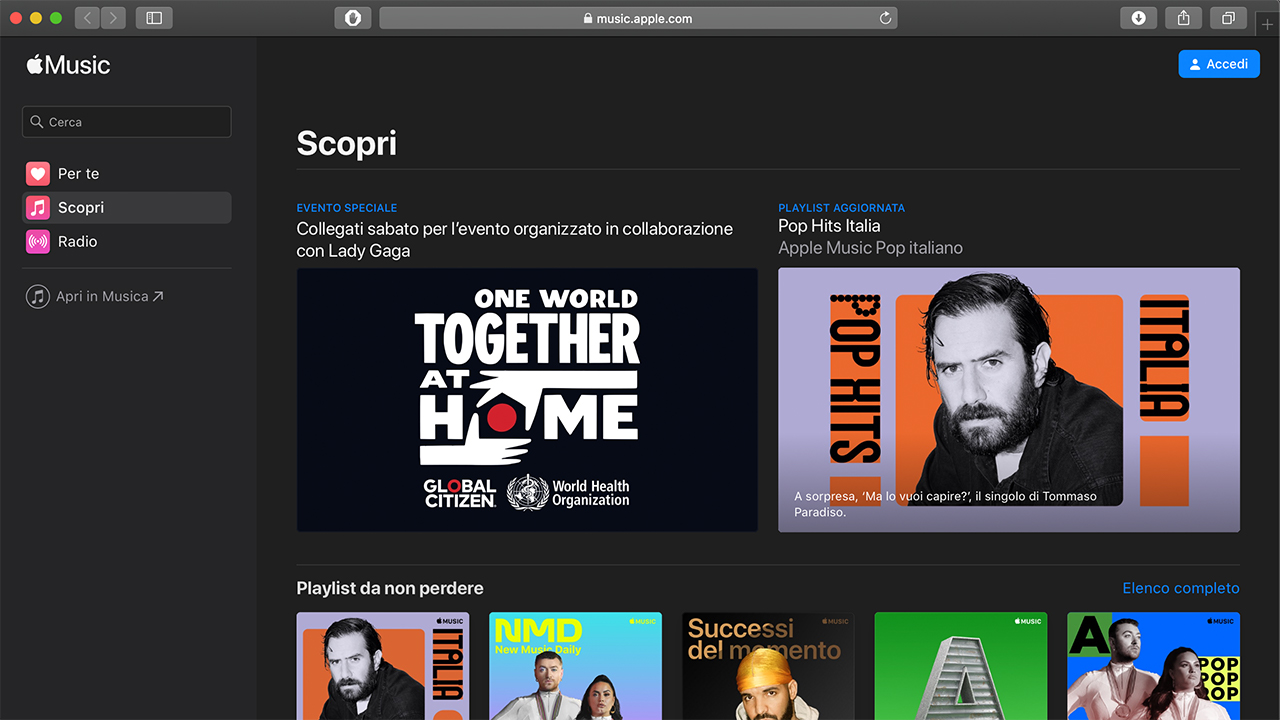Reload the page with the refresh icon
Viewport: 1280px width, 720px height.
885,18
